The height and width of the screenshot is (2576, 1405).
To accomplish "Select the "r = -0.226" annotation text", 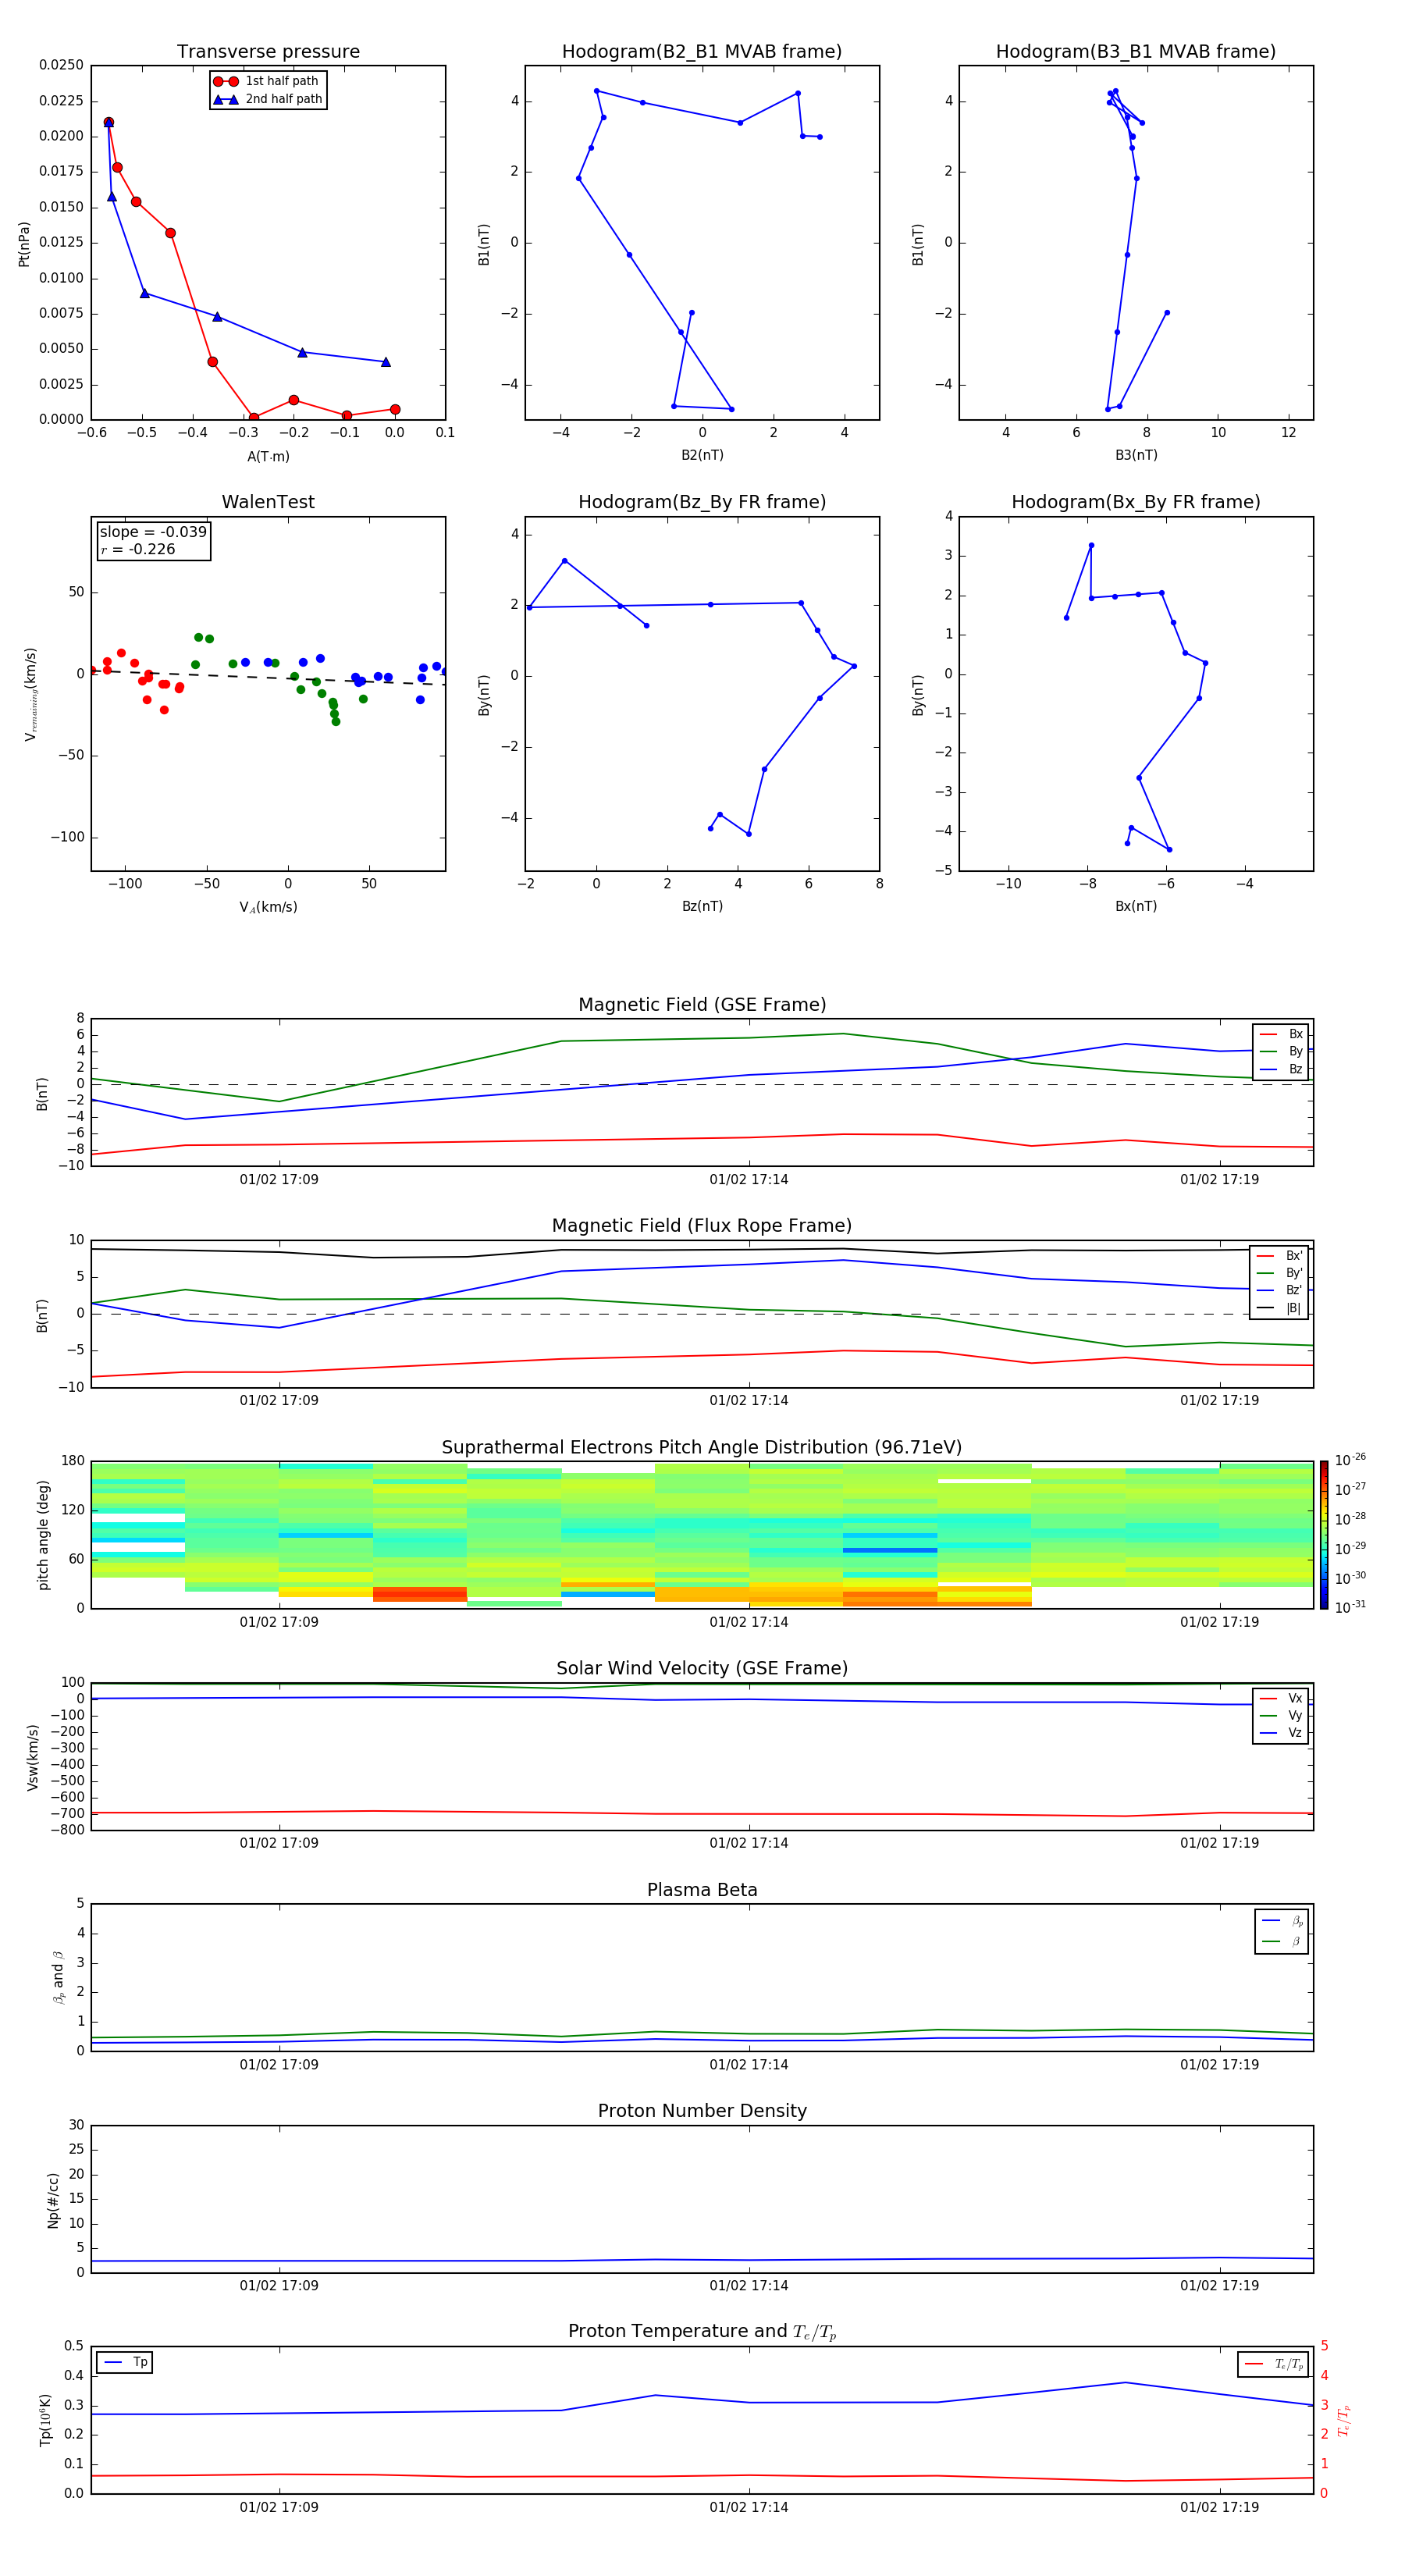I will click(138, 549).
